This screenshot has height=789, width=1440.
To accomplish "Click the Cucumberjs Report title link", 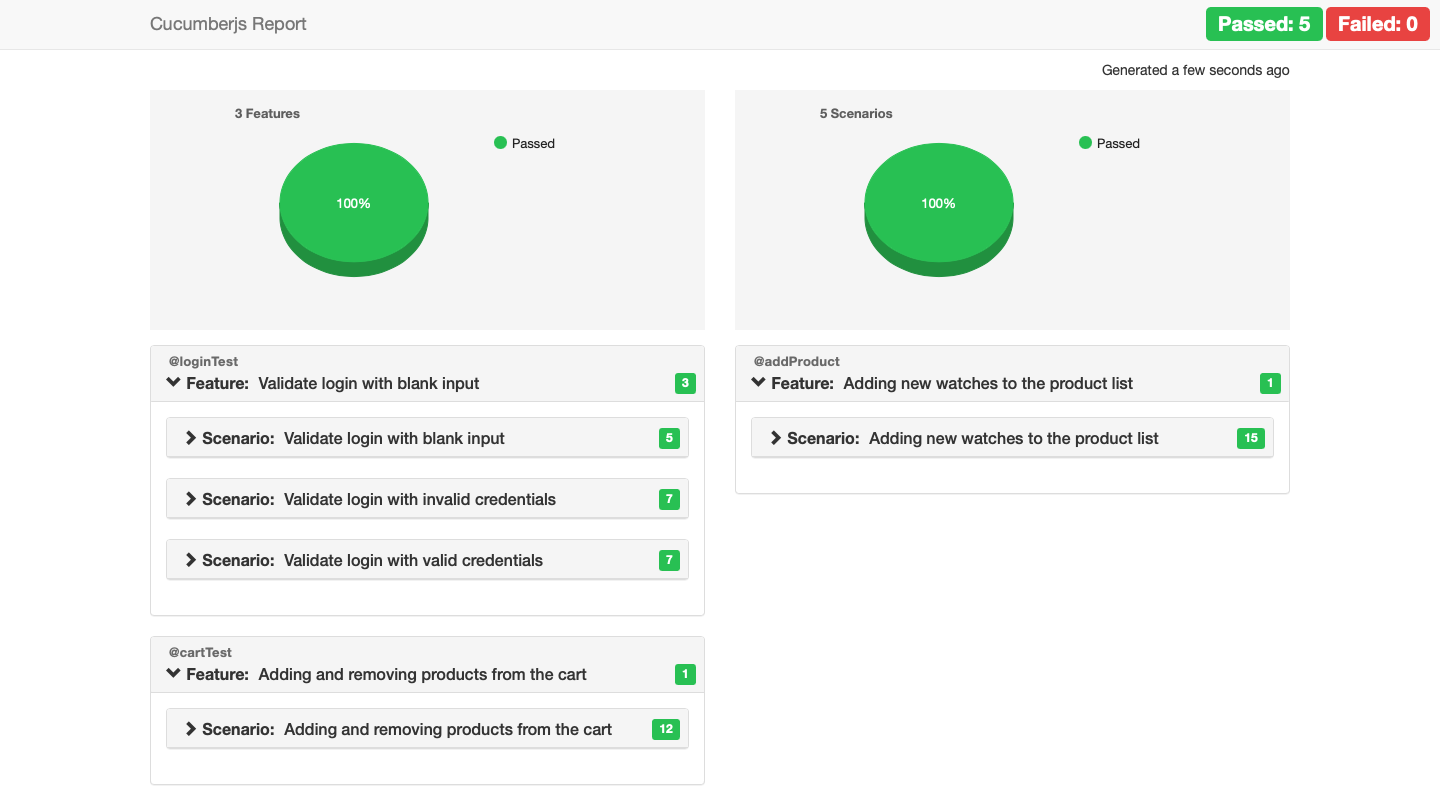I will 228,24.
